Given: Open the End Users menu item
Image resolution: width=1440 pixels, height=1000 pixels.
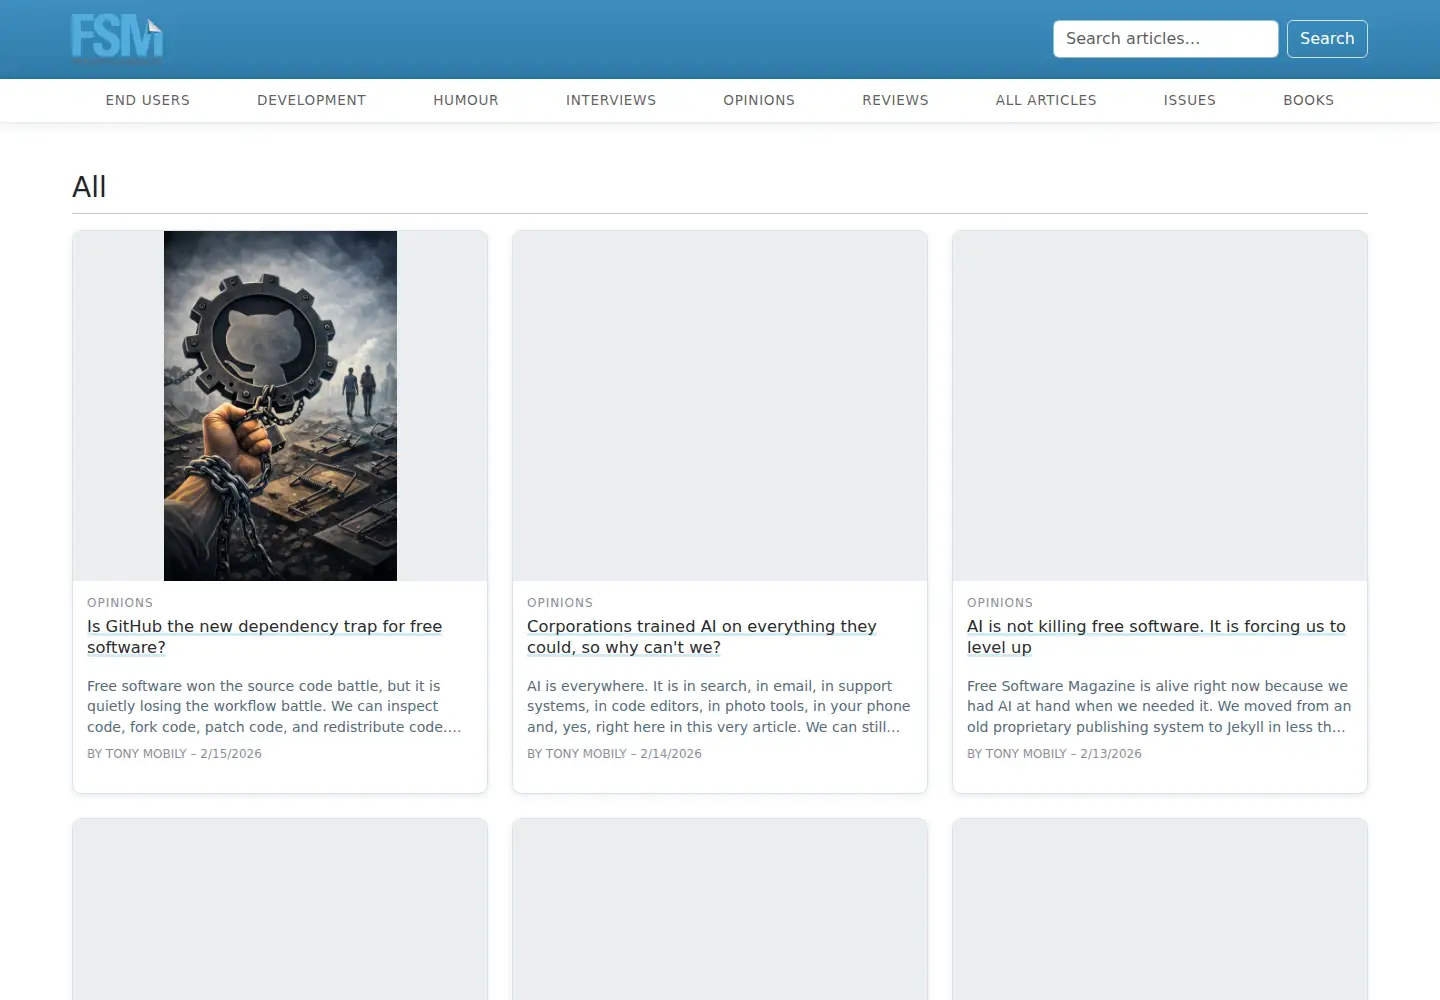Looking at the screenshot, I should pyautogui.click(x=148, y=100).
